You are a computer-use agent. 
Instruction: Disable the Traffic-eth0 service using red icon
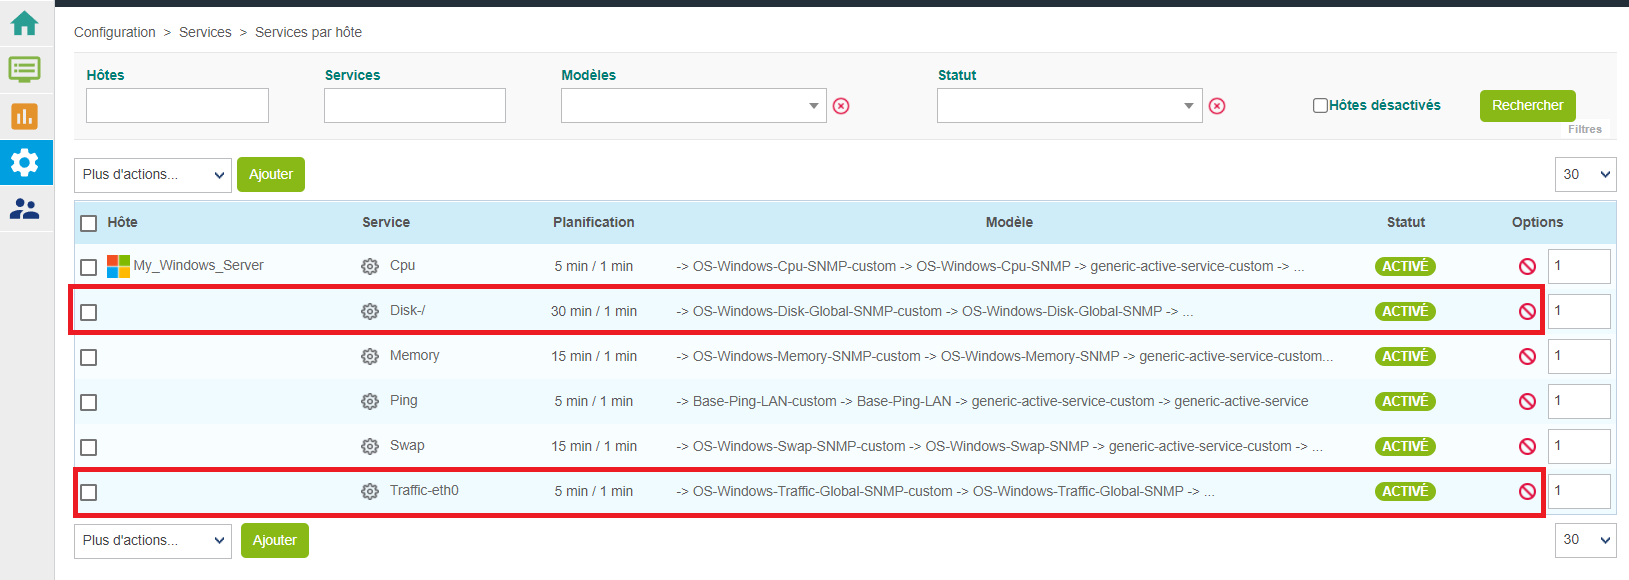[1527, 491]
